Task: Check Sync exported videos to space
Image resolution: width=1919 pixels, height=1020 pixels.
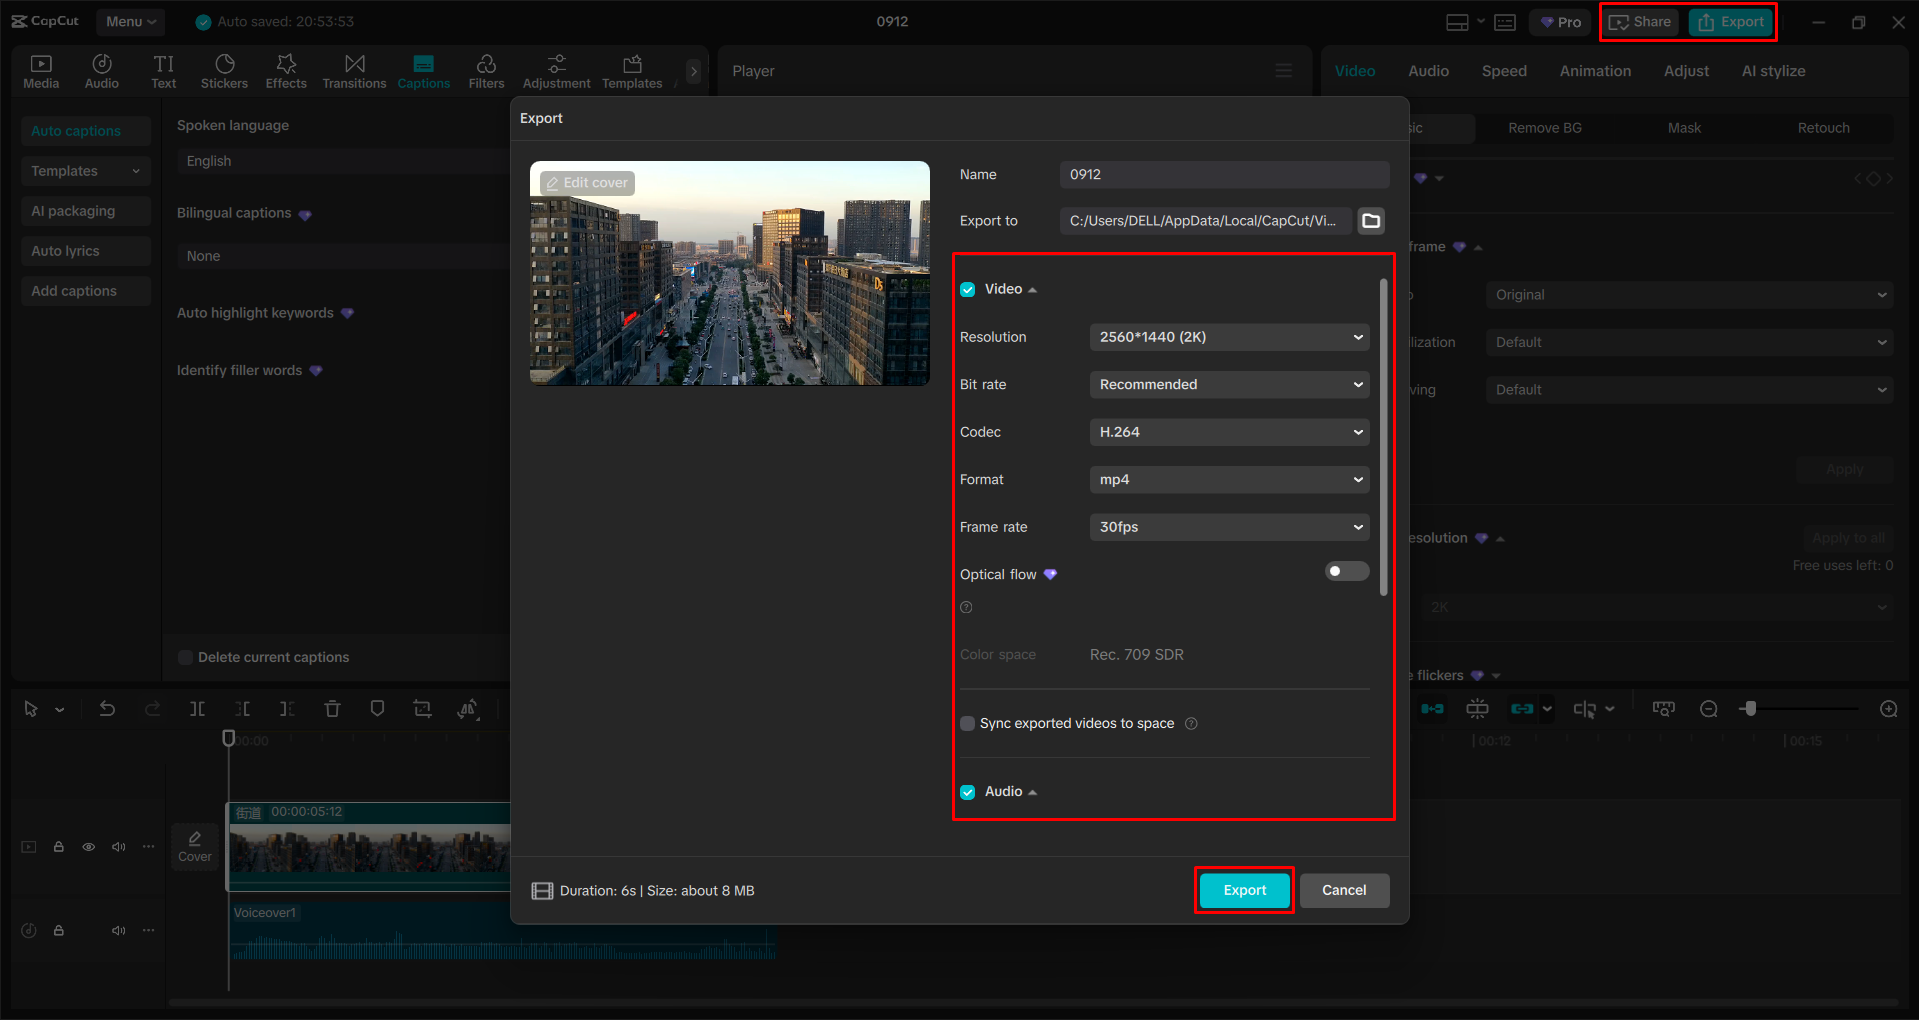Action: click(x=967, y=723)
